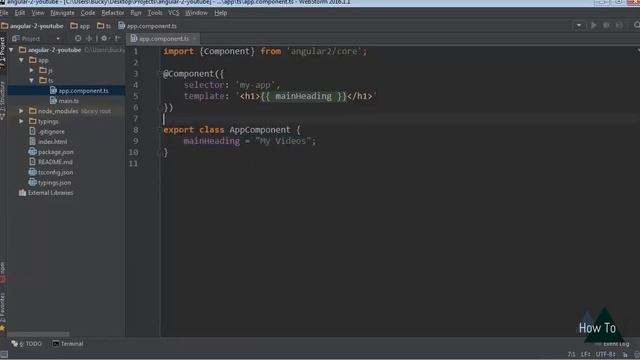The image size is (640, 360).
Task: Open the Project panel settings gear
Action: click(104, 38)
